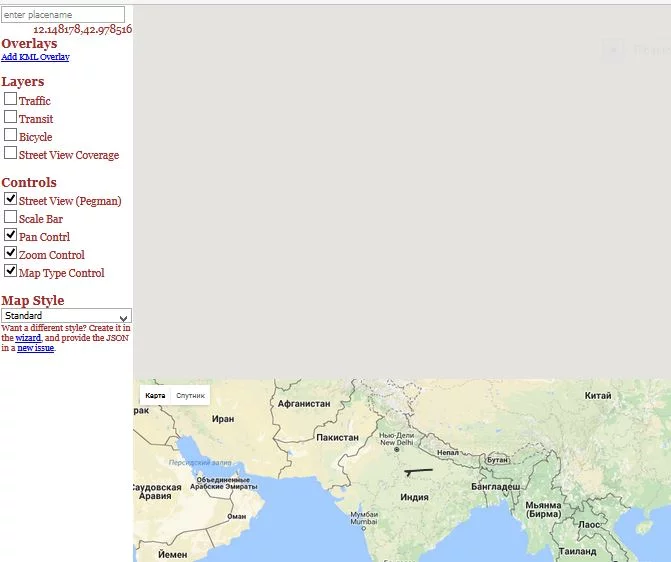Screen dimensions: 671x562
Task: Click the New Delhi city marker
Action: (x=397, y=449)
